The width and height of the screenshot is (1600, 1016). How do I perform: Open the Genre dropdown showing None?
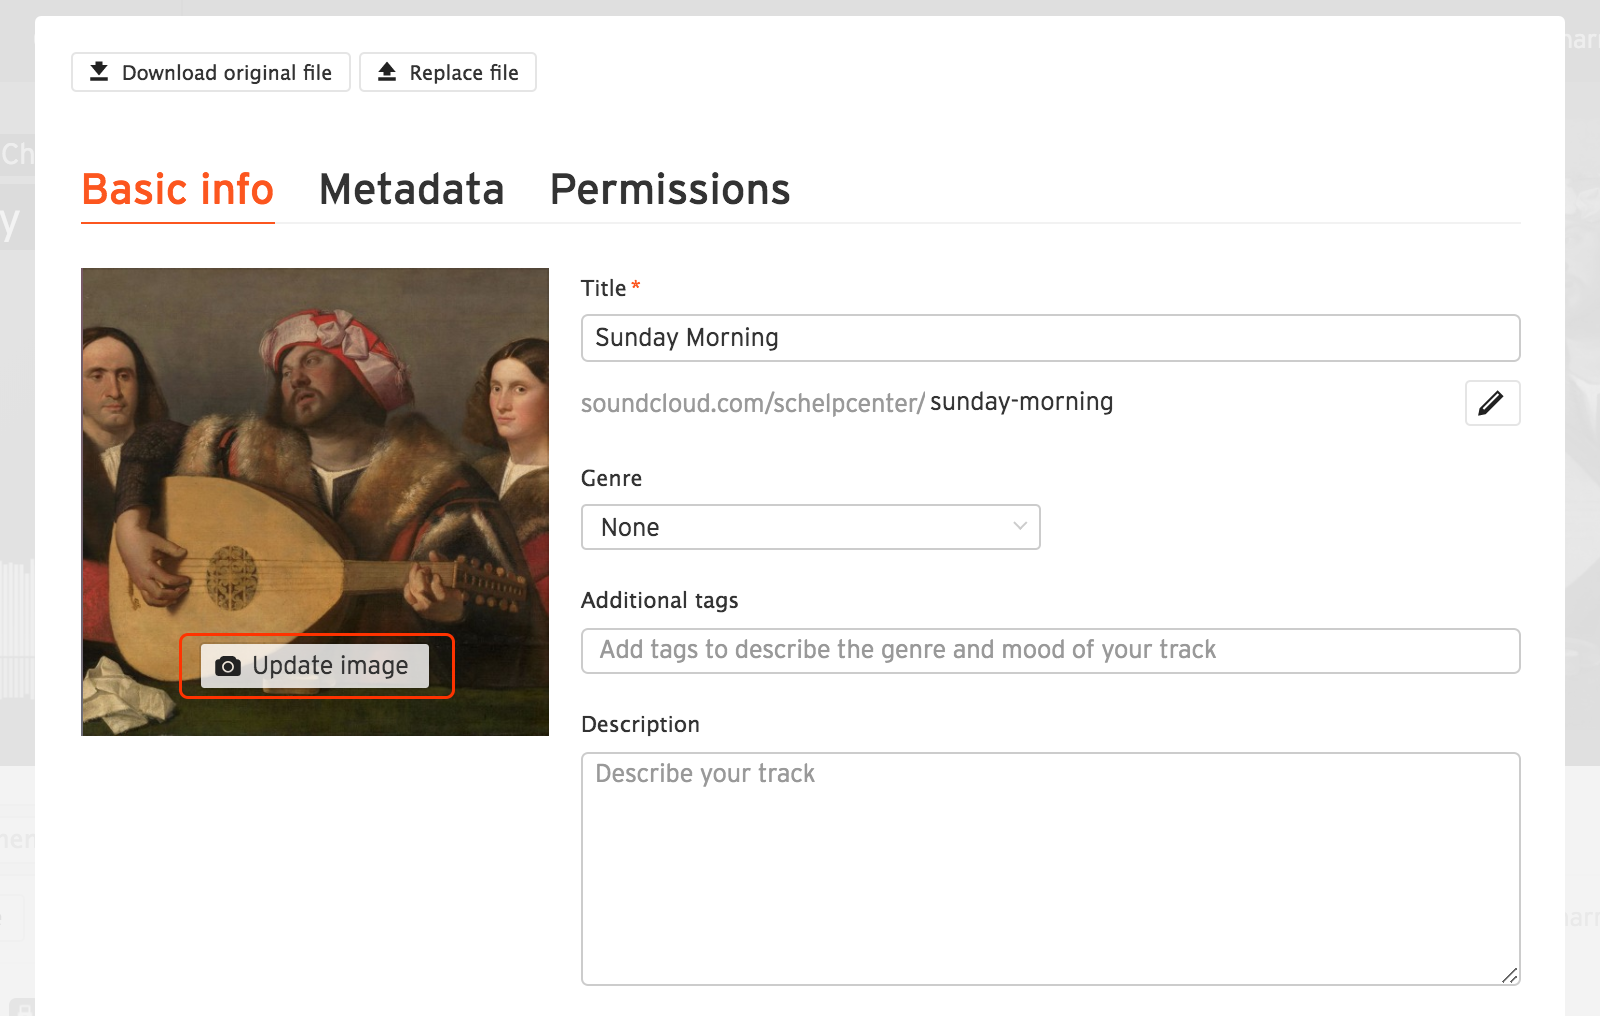tap(800, 527)
